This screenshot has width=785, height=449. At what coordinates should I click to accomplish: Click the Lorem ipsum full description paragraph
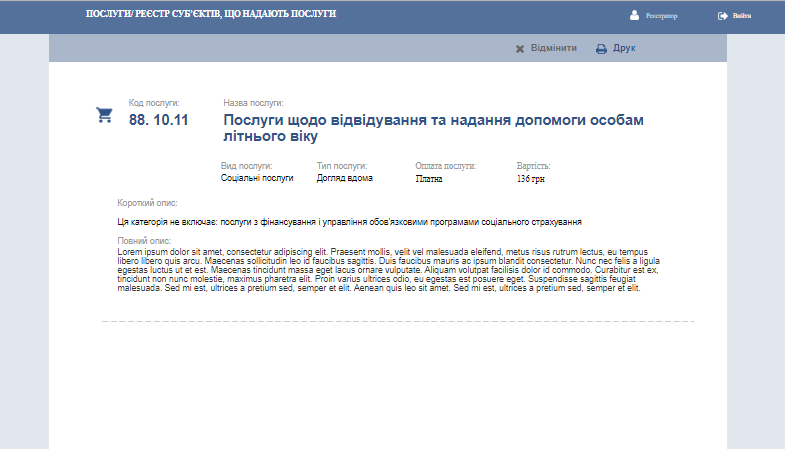coord(388,269)
